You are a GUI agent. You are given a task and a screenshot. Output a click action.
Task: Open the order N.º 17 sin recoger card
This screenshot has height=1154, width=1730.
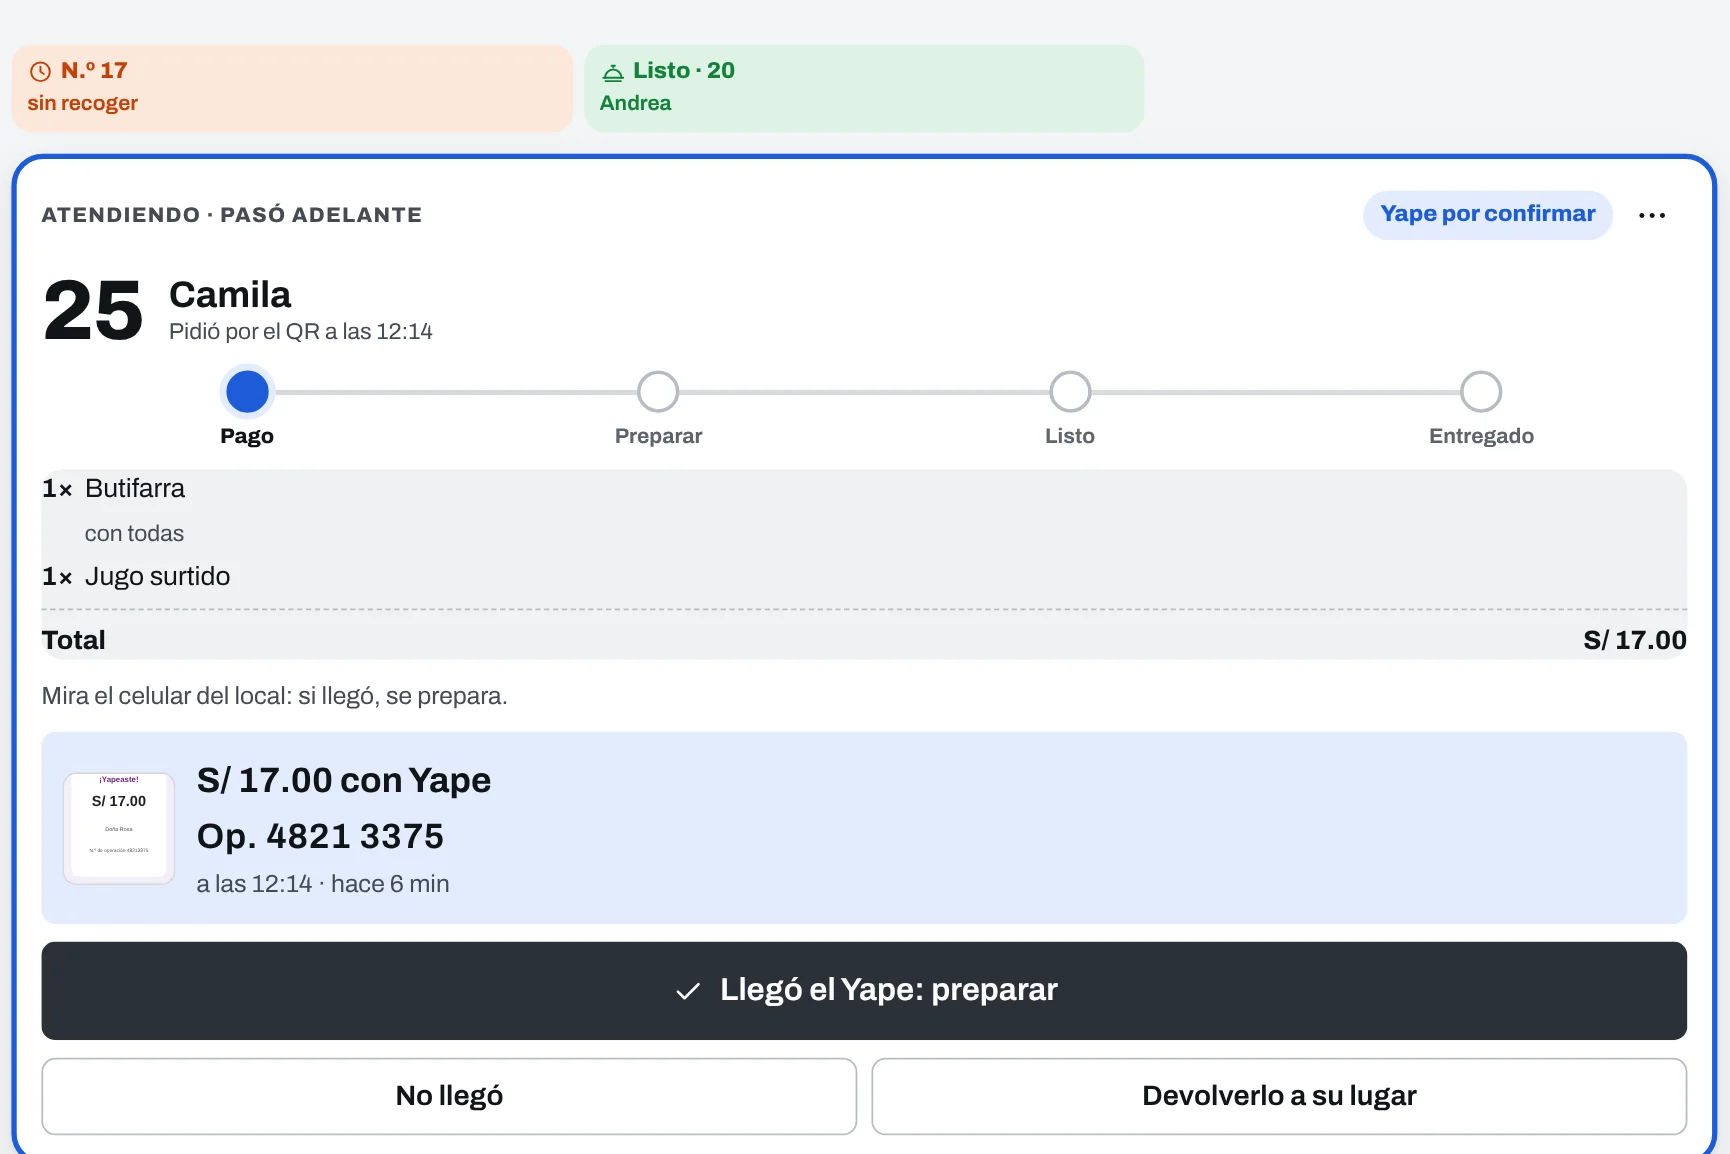tap(292, 88)
